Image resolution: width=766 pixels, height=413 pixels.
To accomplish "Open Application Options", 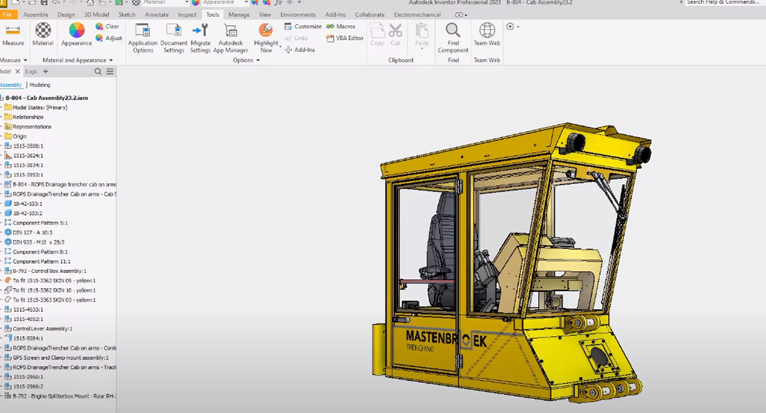I will 143,38.
